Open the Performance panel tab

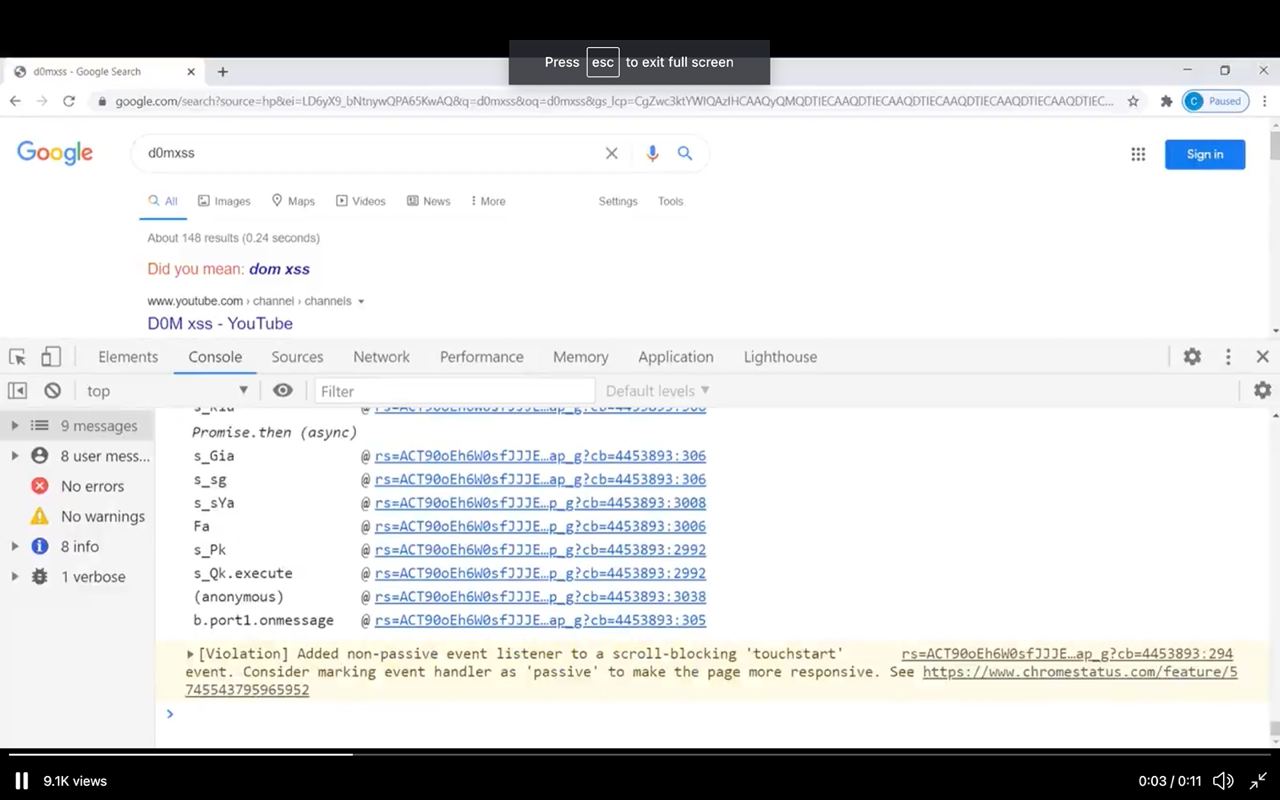(481, 357)
